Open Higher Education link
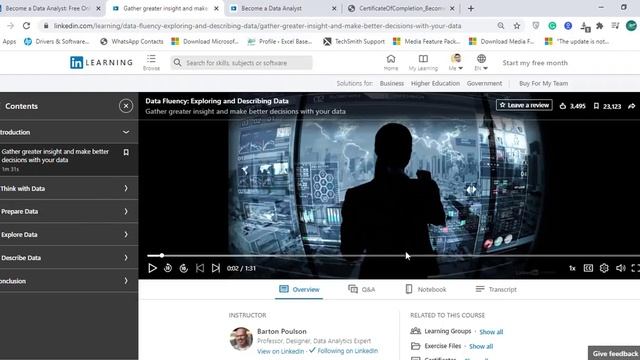The height and width of the screenshot is (360, 640). [x=436, y=83]
